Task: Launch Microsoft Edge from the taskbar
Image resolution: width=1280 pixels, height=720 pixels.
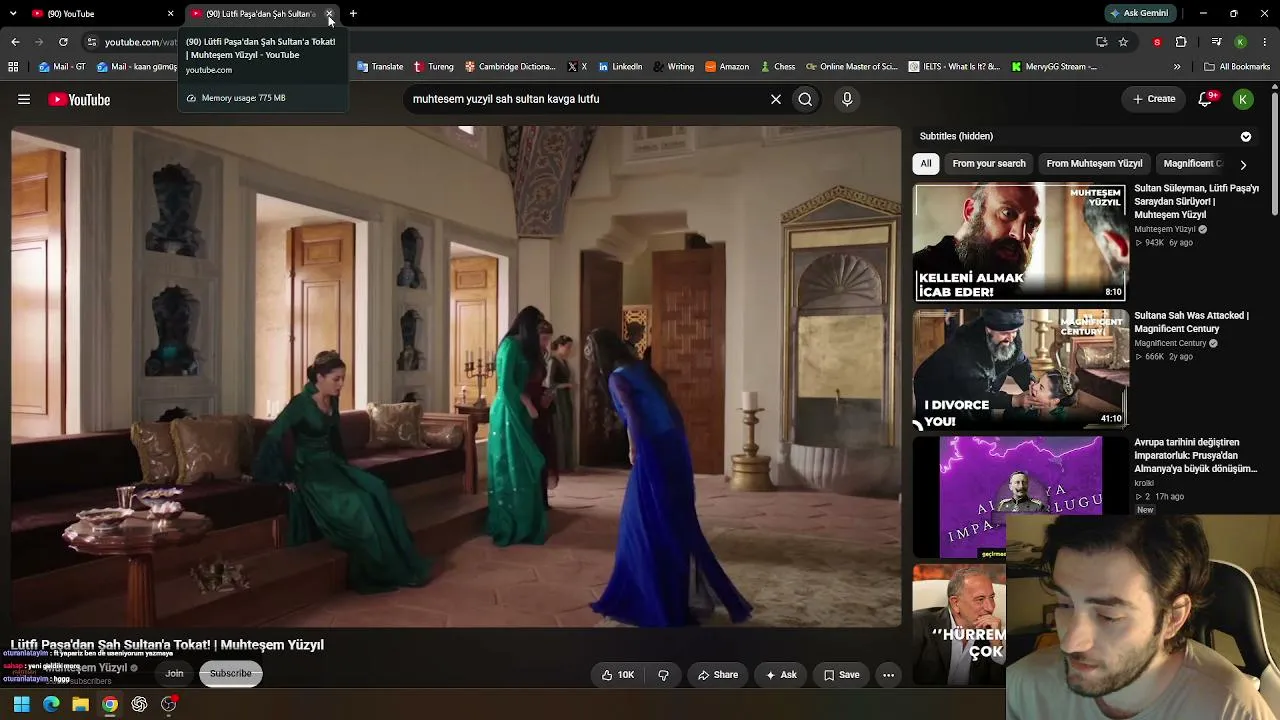Action: point(51,704)
